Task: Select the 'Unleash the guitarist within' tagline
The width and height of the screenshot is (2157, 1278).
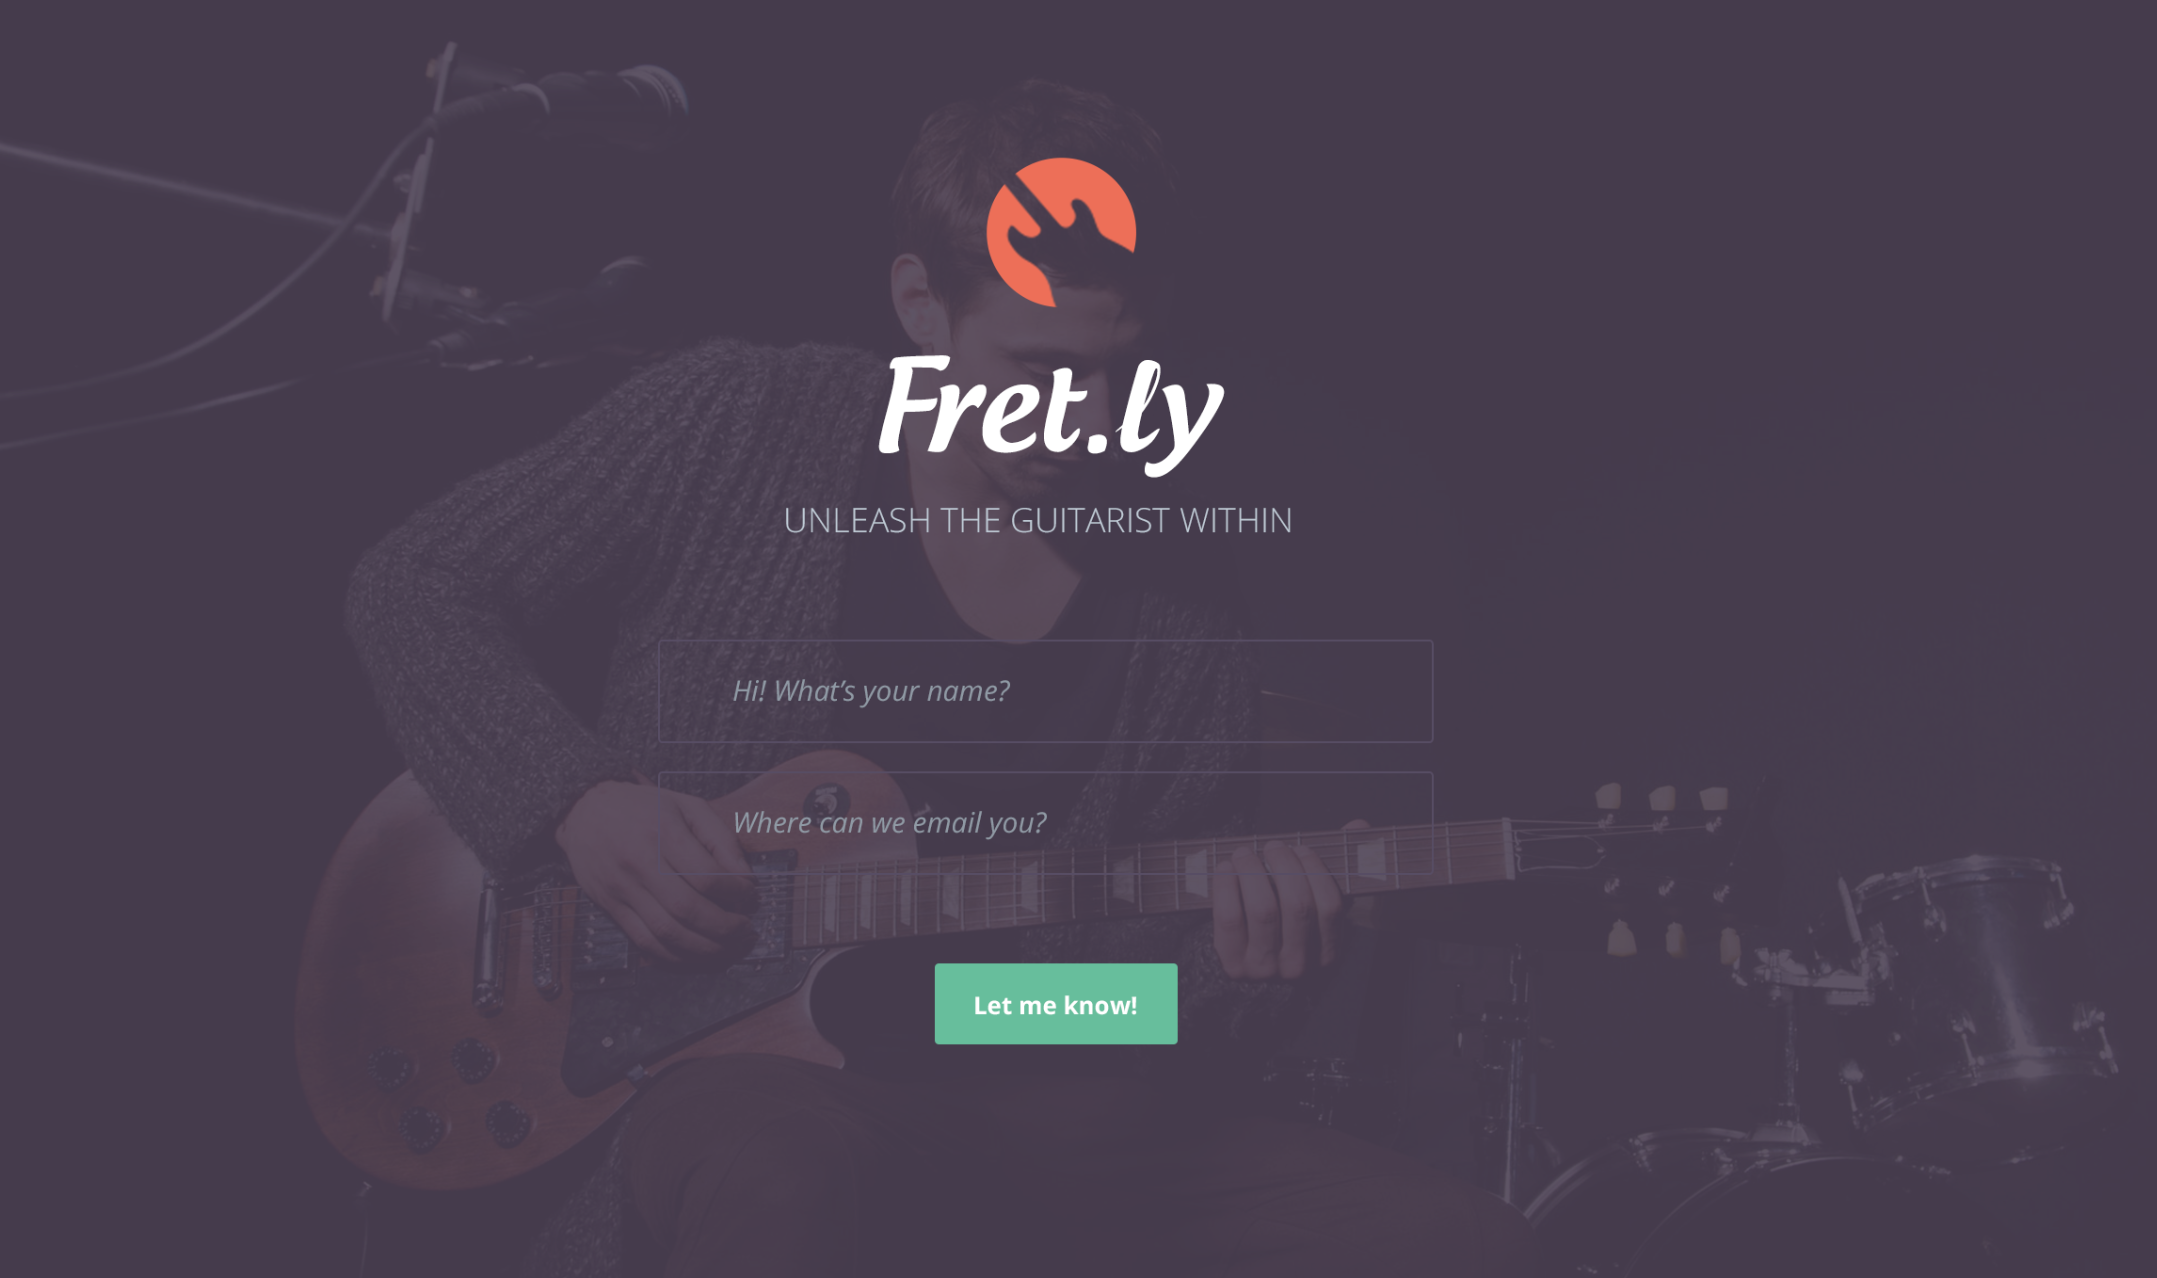Action: pos(1037,520)
